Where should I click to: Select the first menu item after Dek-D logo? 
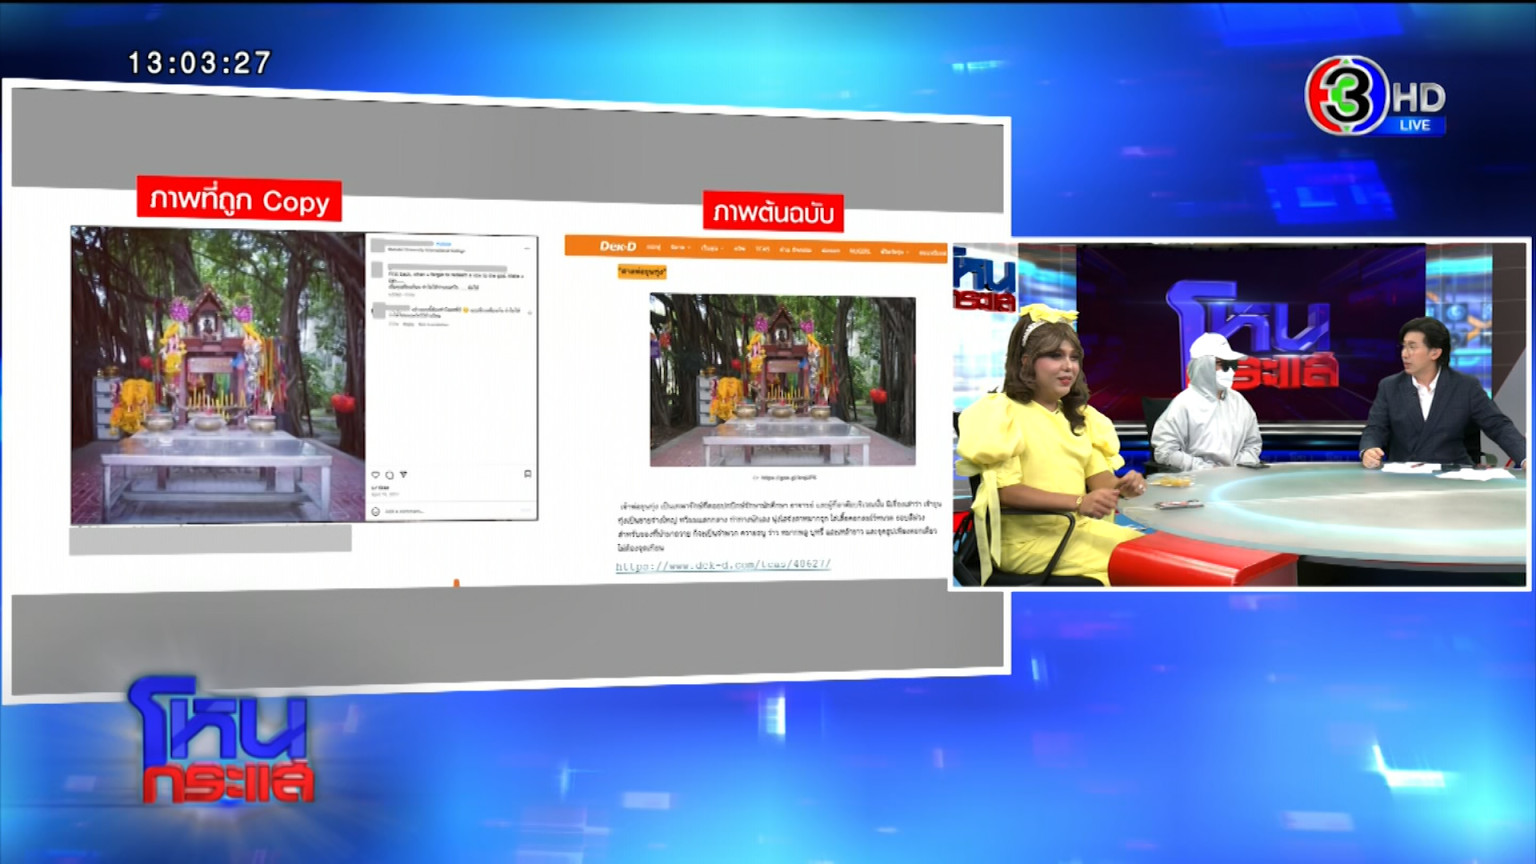pos(653,247)
